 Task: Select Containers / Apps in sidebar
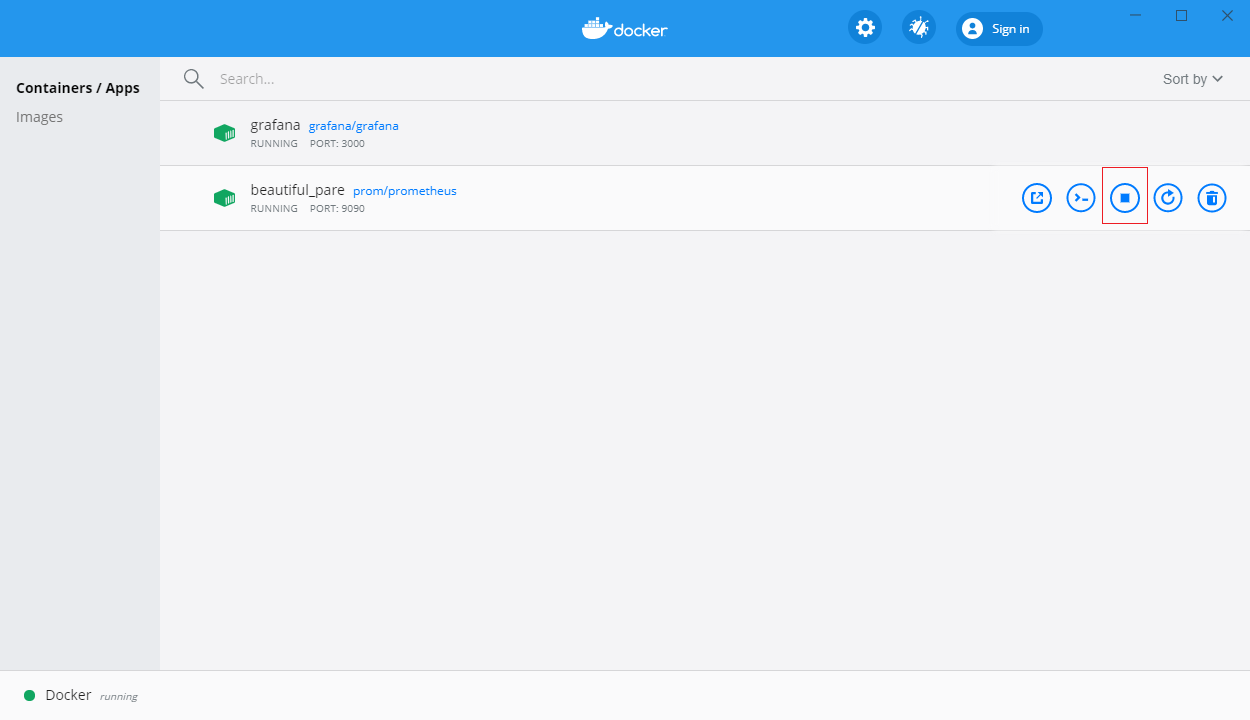[x=78, y=88]
